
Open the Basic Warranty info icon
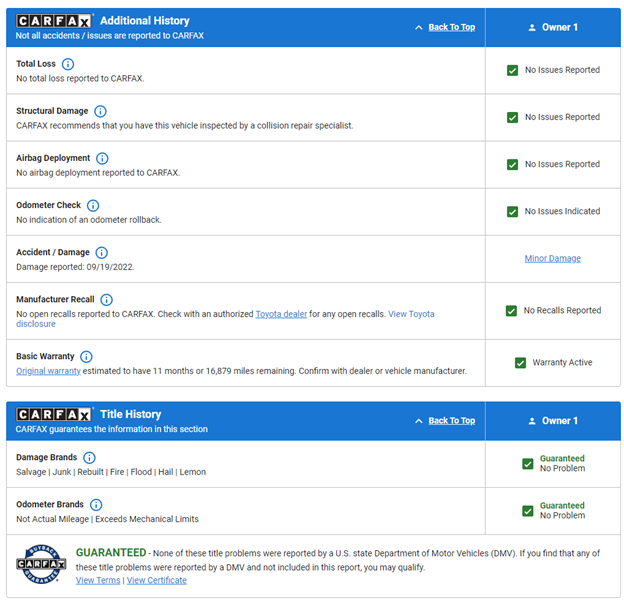point(86,357)
